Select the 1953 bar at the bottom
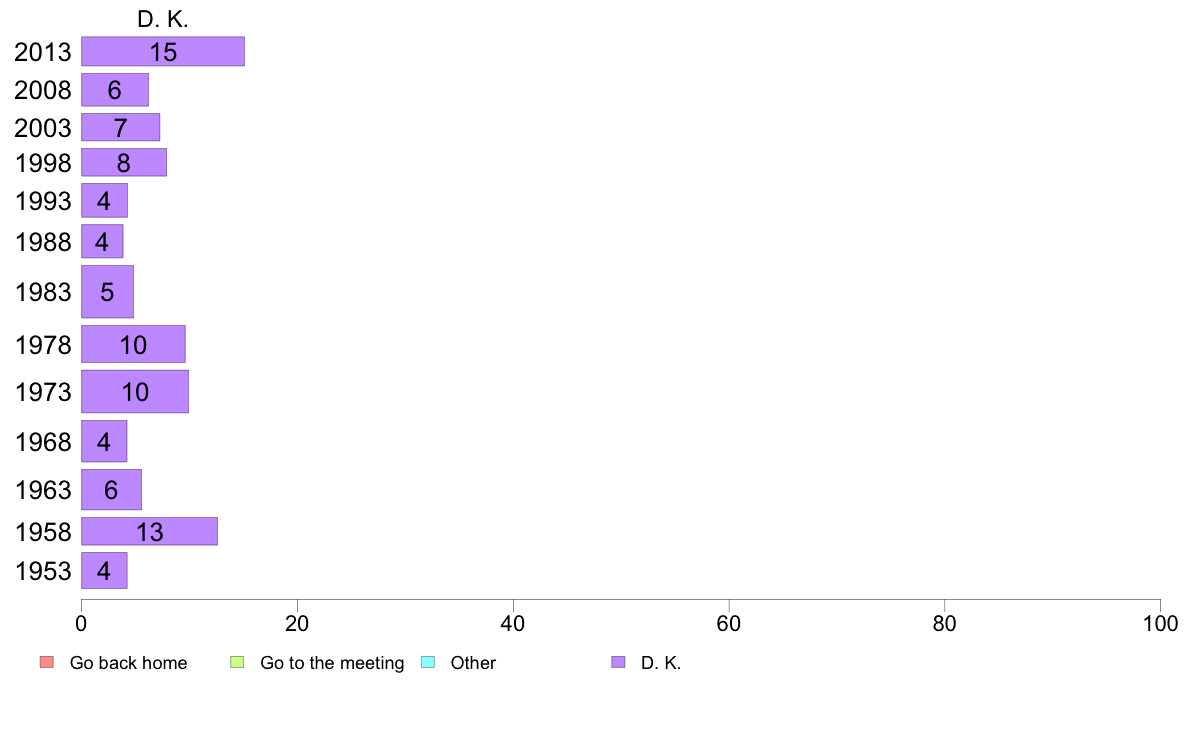 pyautogui.click(x=105, y=571)
